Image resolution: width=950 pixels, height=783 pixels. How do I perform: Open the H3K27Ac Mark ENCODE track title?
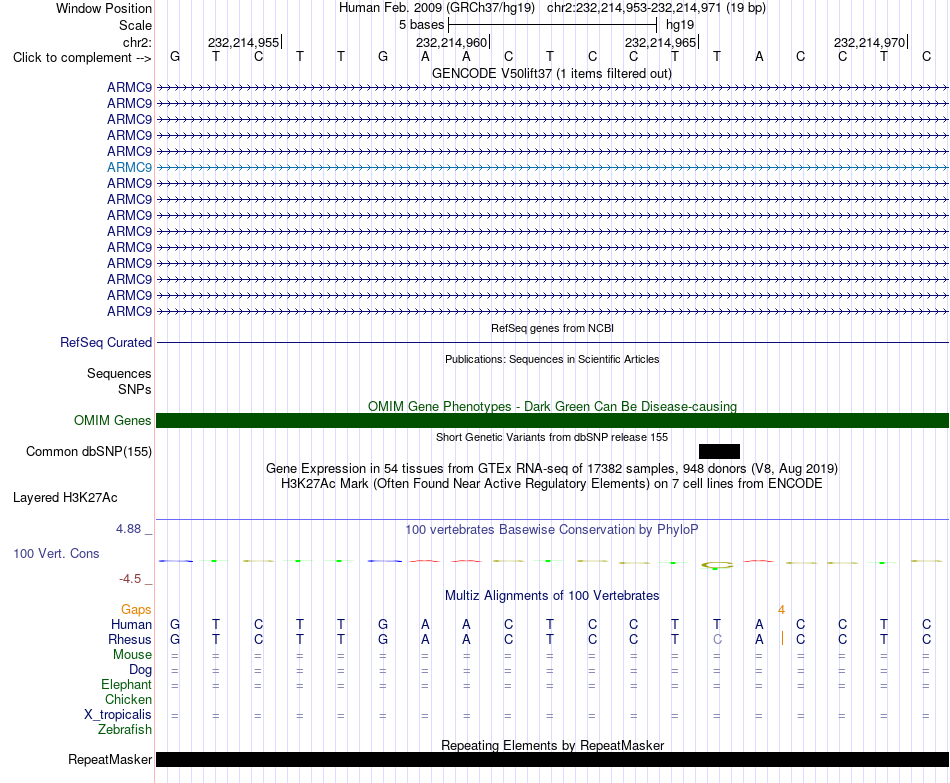[552, 484]
